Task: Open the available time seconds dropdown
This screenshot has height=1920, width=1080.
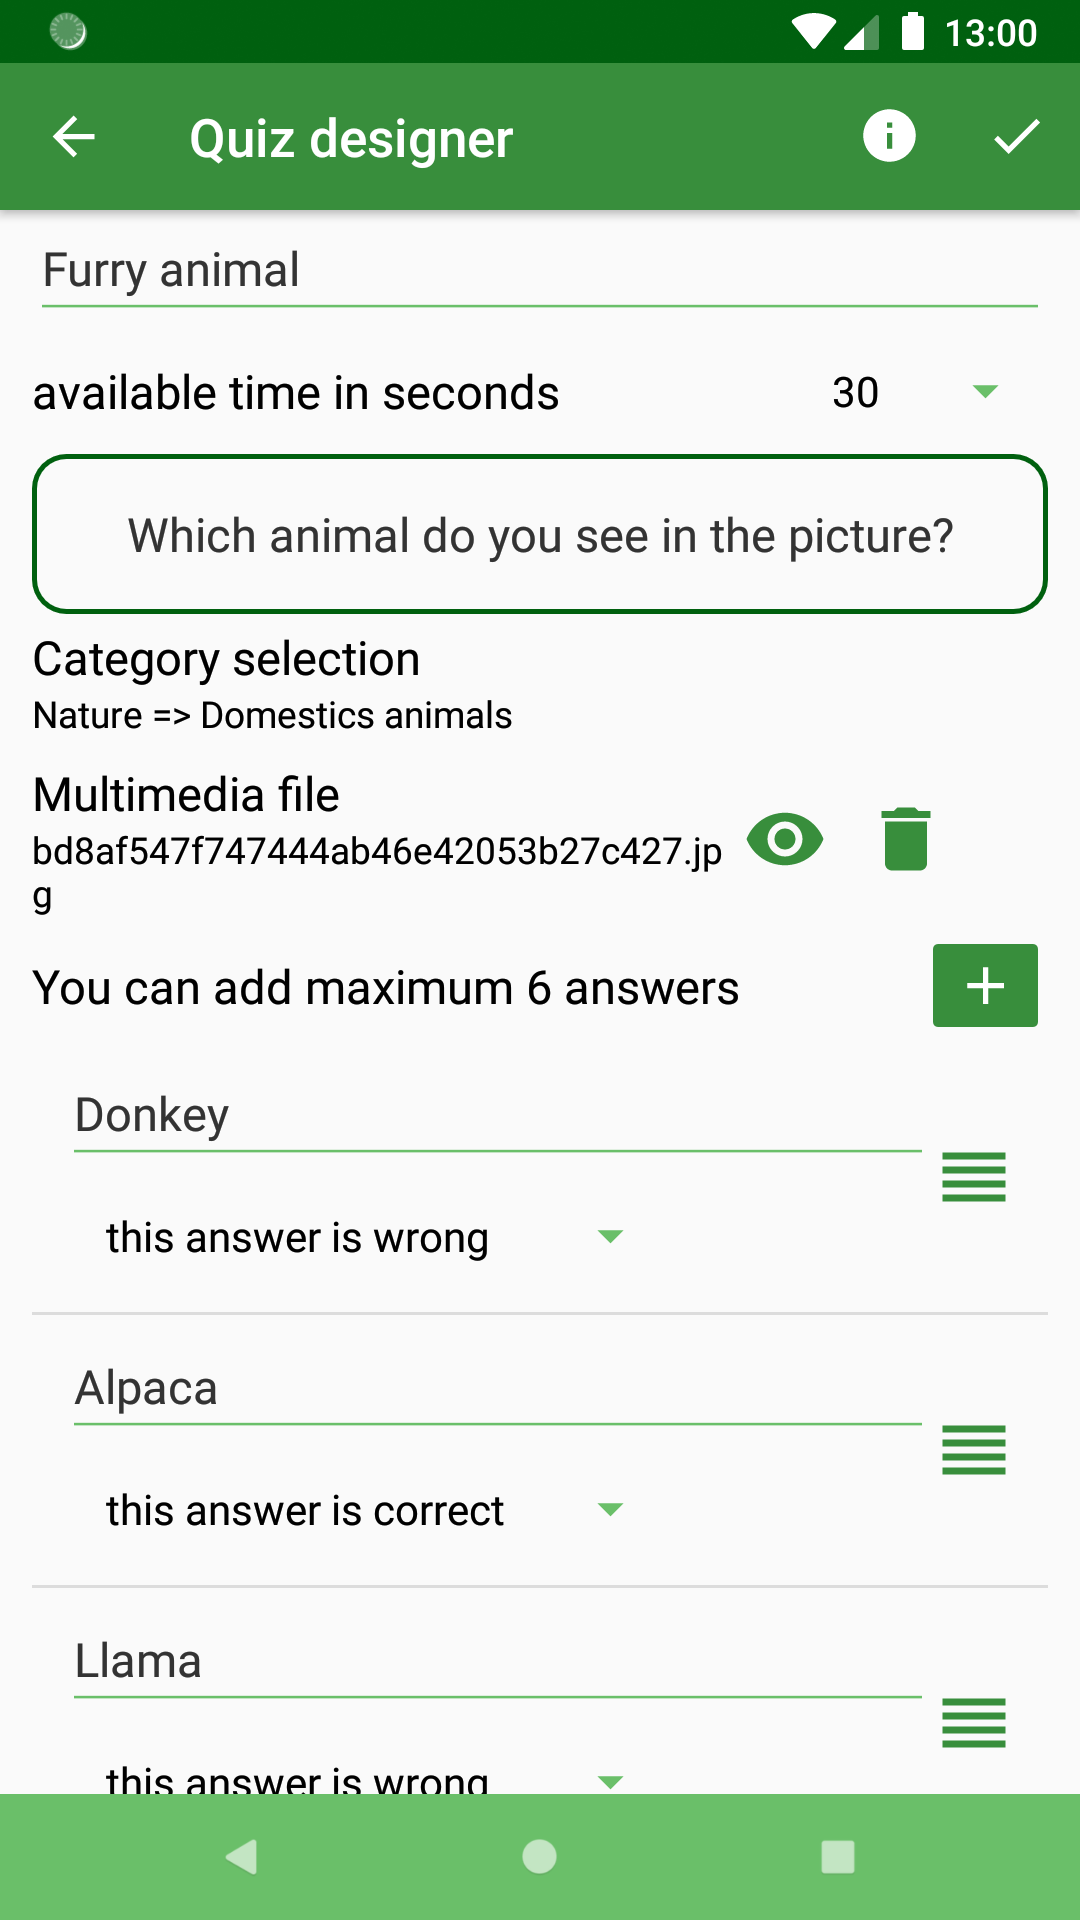Action: pyautogui.click(x=914, y=392)
